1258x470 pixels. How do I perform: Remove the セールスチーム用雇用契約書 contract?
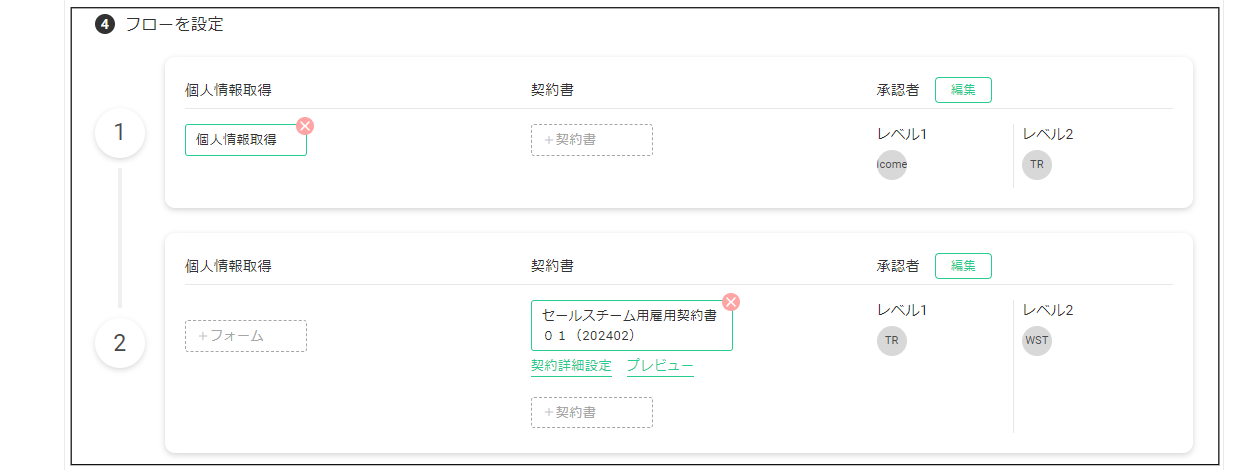point(731,302)
